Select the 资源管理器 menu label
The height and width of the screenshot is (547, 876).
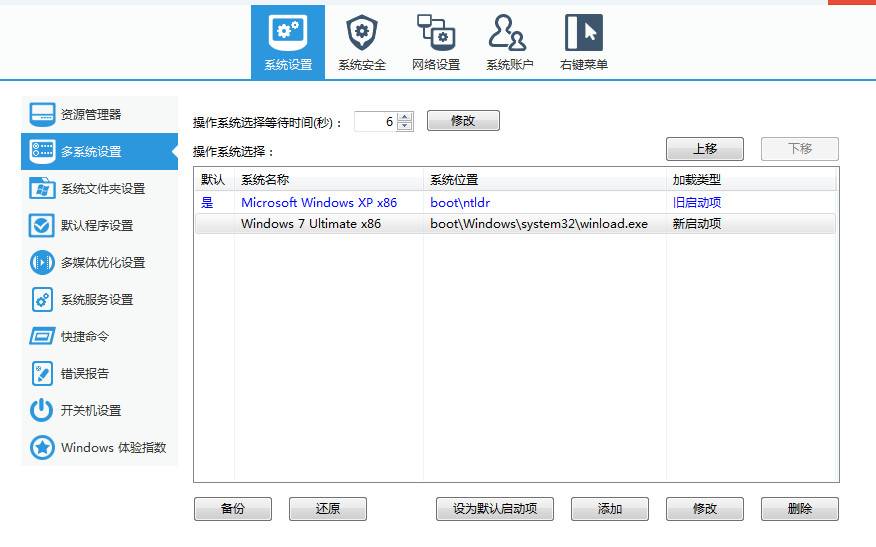point(91,115)
